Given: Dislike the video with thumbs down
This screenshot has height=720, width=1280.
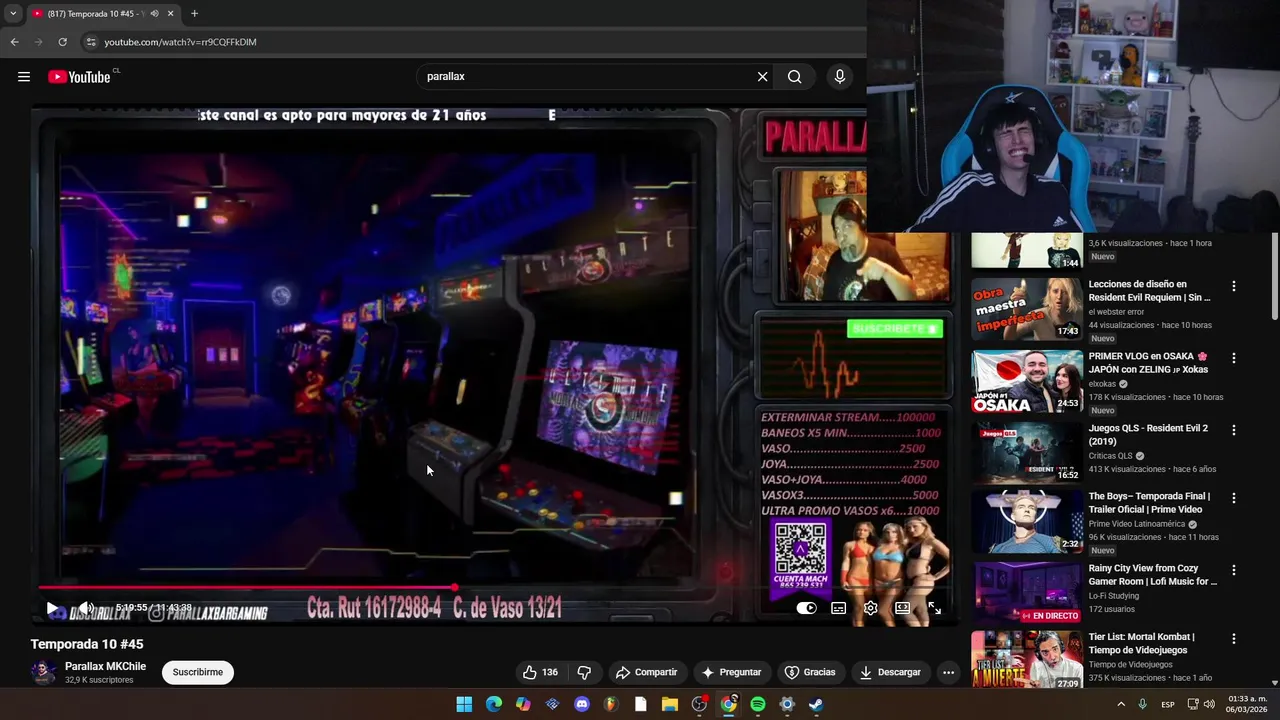Looking at the screenshot, I should point(585,672).
